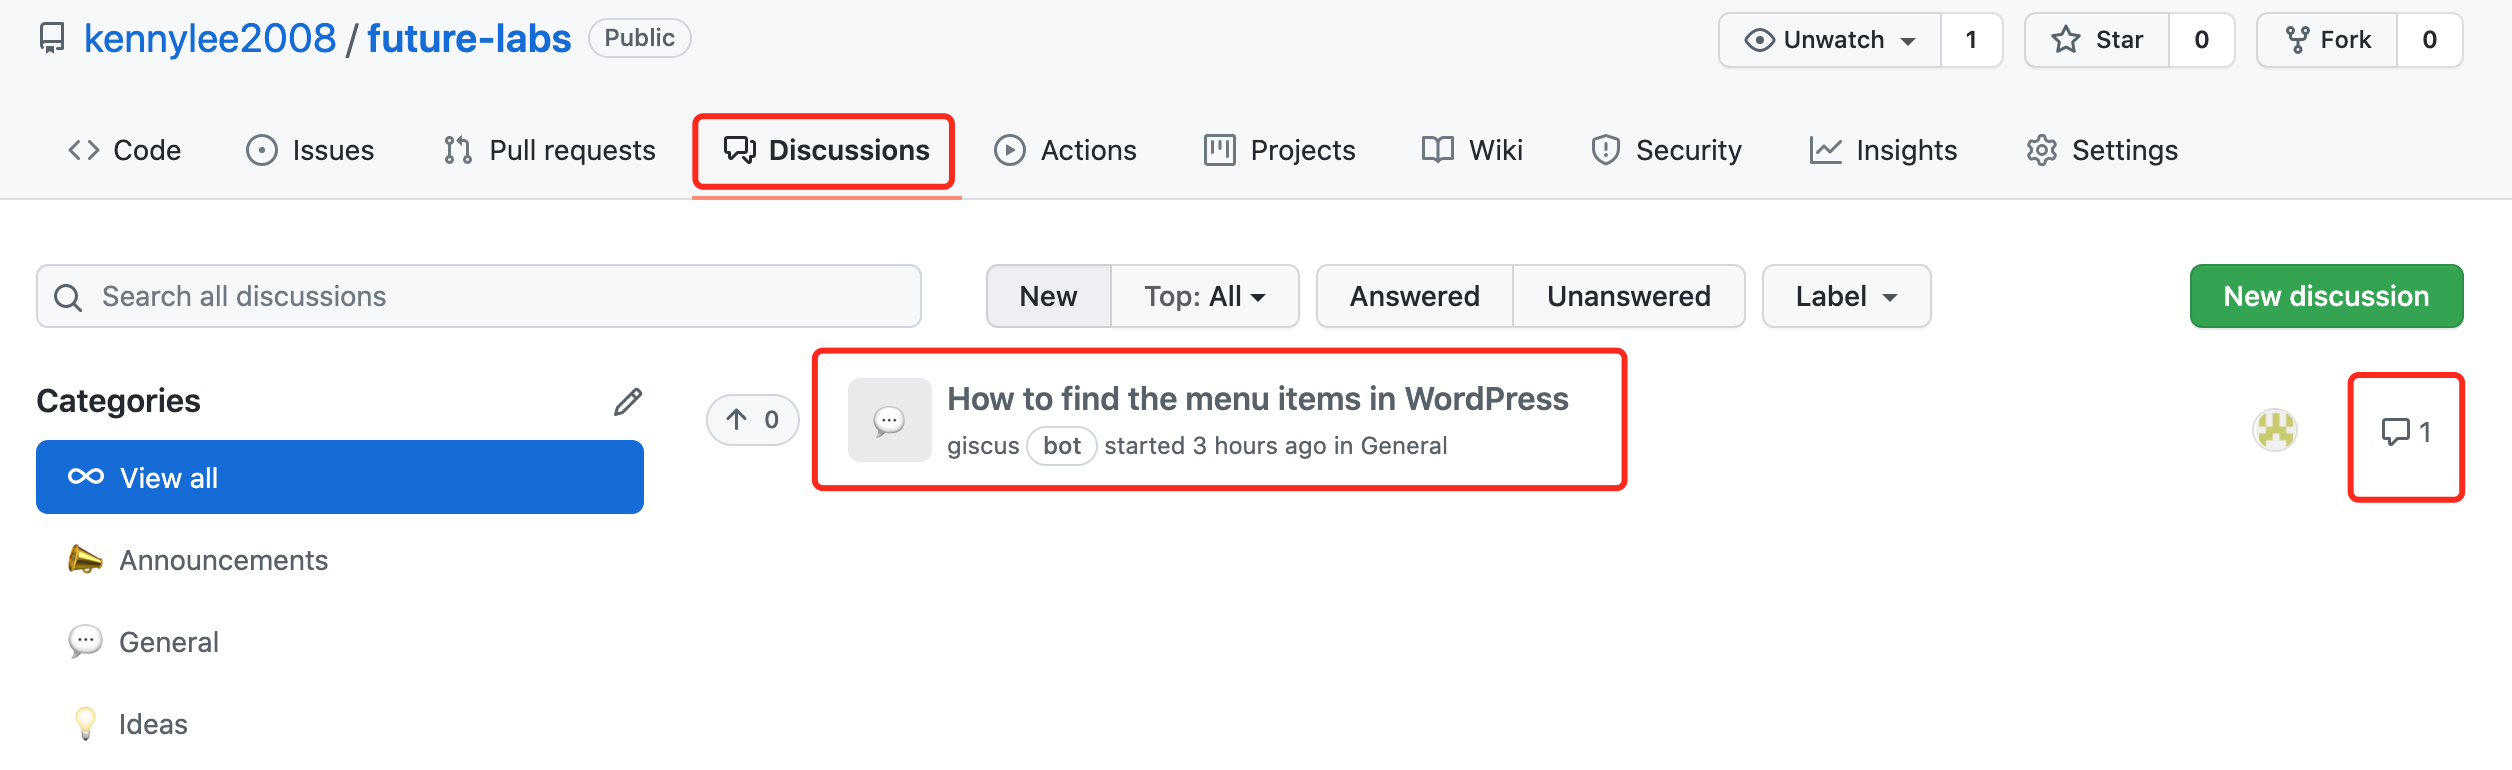The width and height of the screenshot is (2512, 770).
Task: Click the magnifier icon in the search box
Action: [x=68, y=297]
